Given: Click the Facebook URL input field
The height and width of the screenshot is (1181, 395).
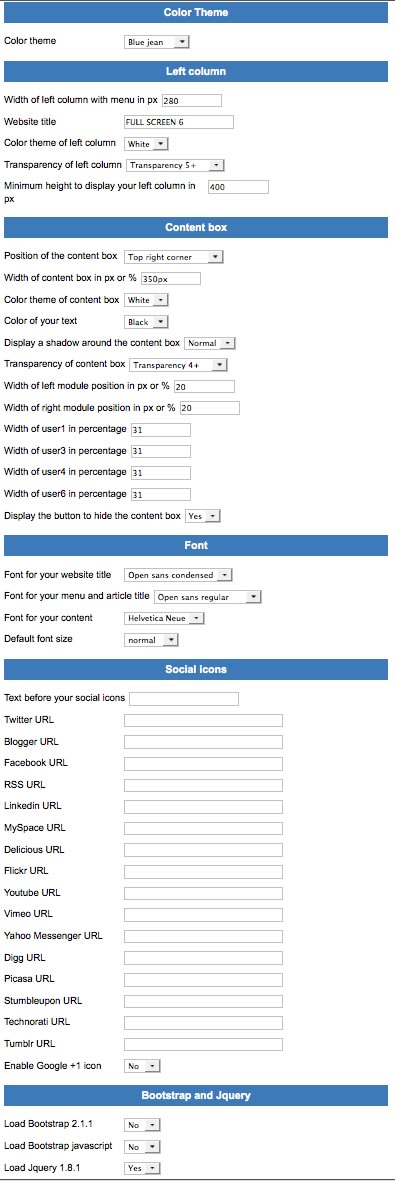Looking at the screenshot, I should point(203,764).
